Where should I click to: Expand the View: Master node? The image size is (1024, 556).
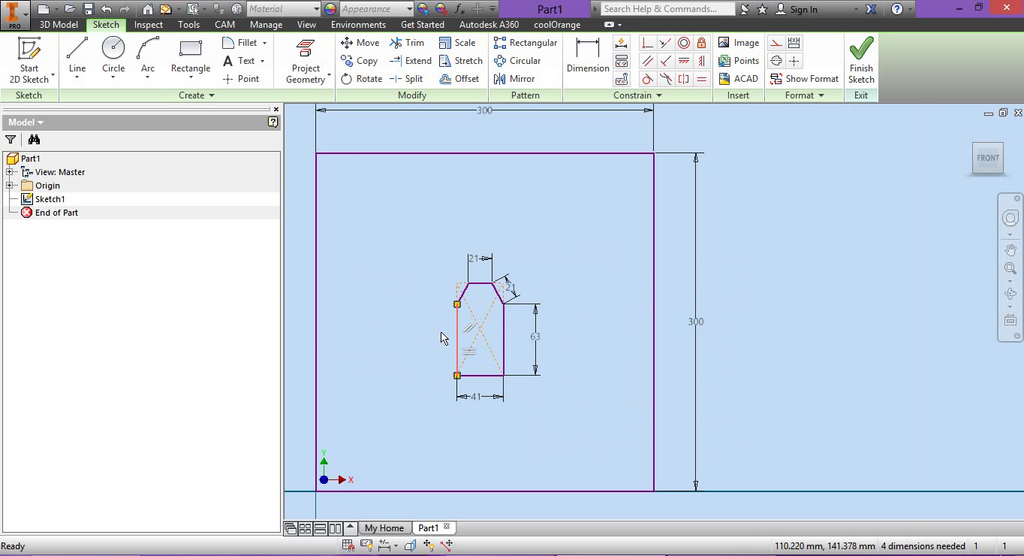(10, 172)
